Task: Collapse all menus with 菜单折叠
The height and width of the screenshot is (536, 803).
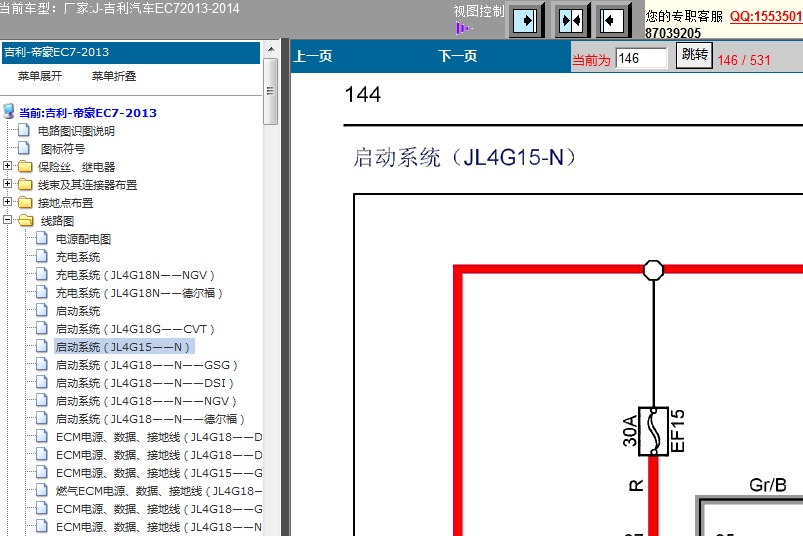Action: 114,76
